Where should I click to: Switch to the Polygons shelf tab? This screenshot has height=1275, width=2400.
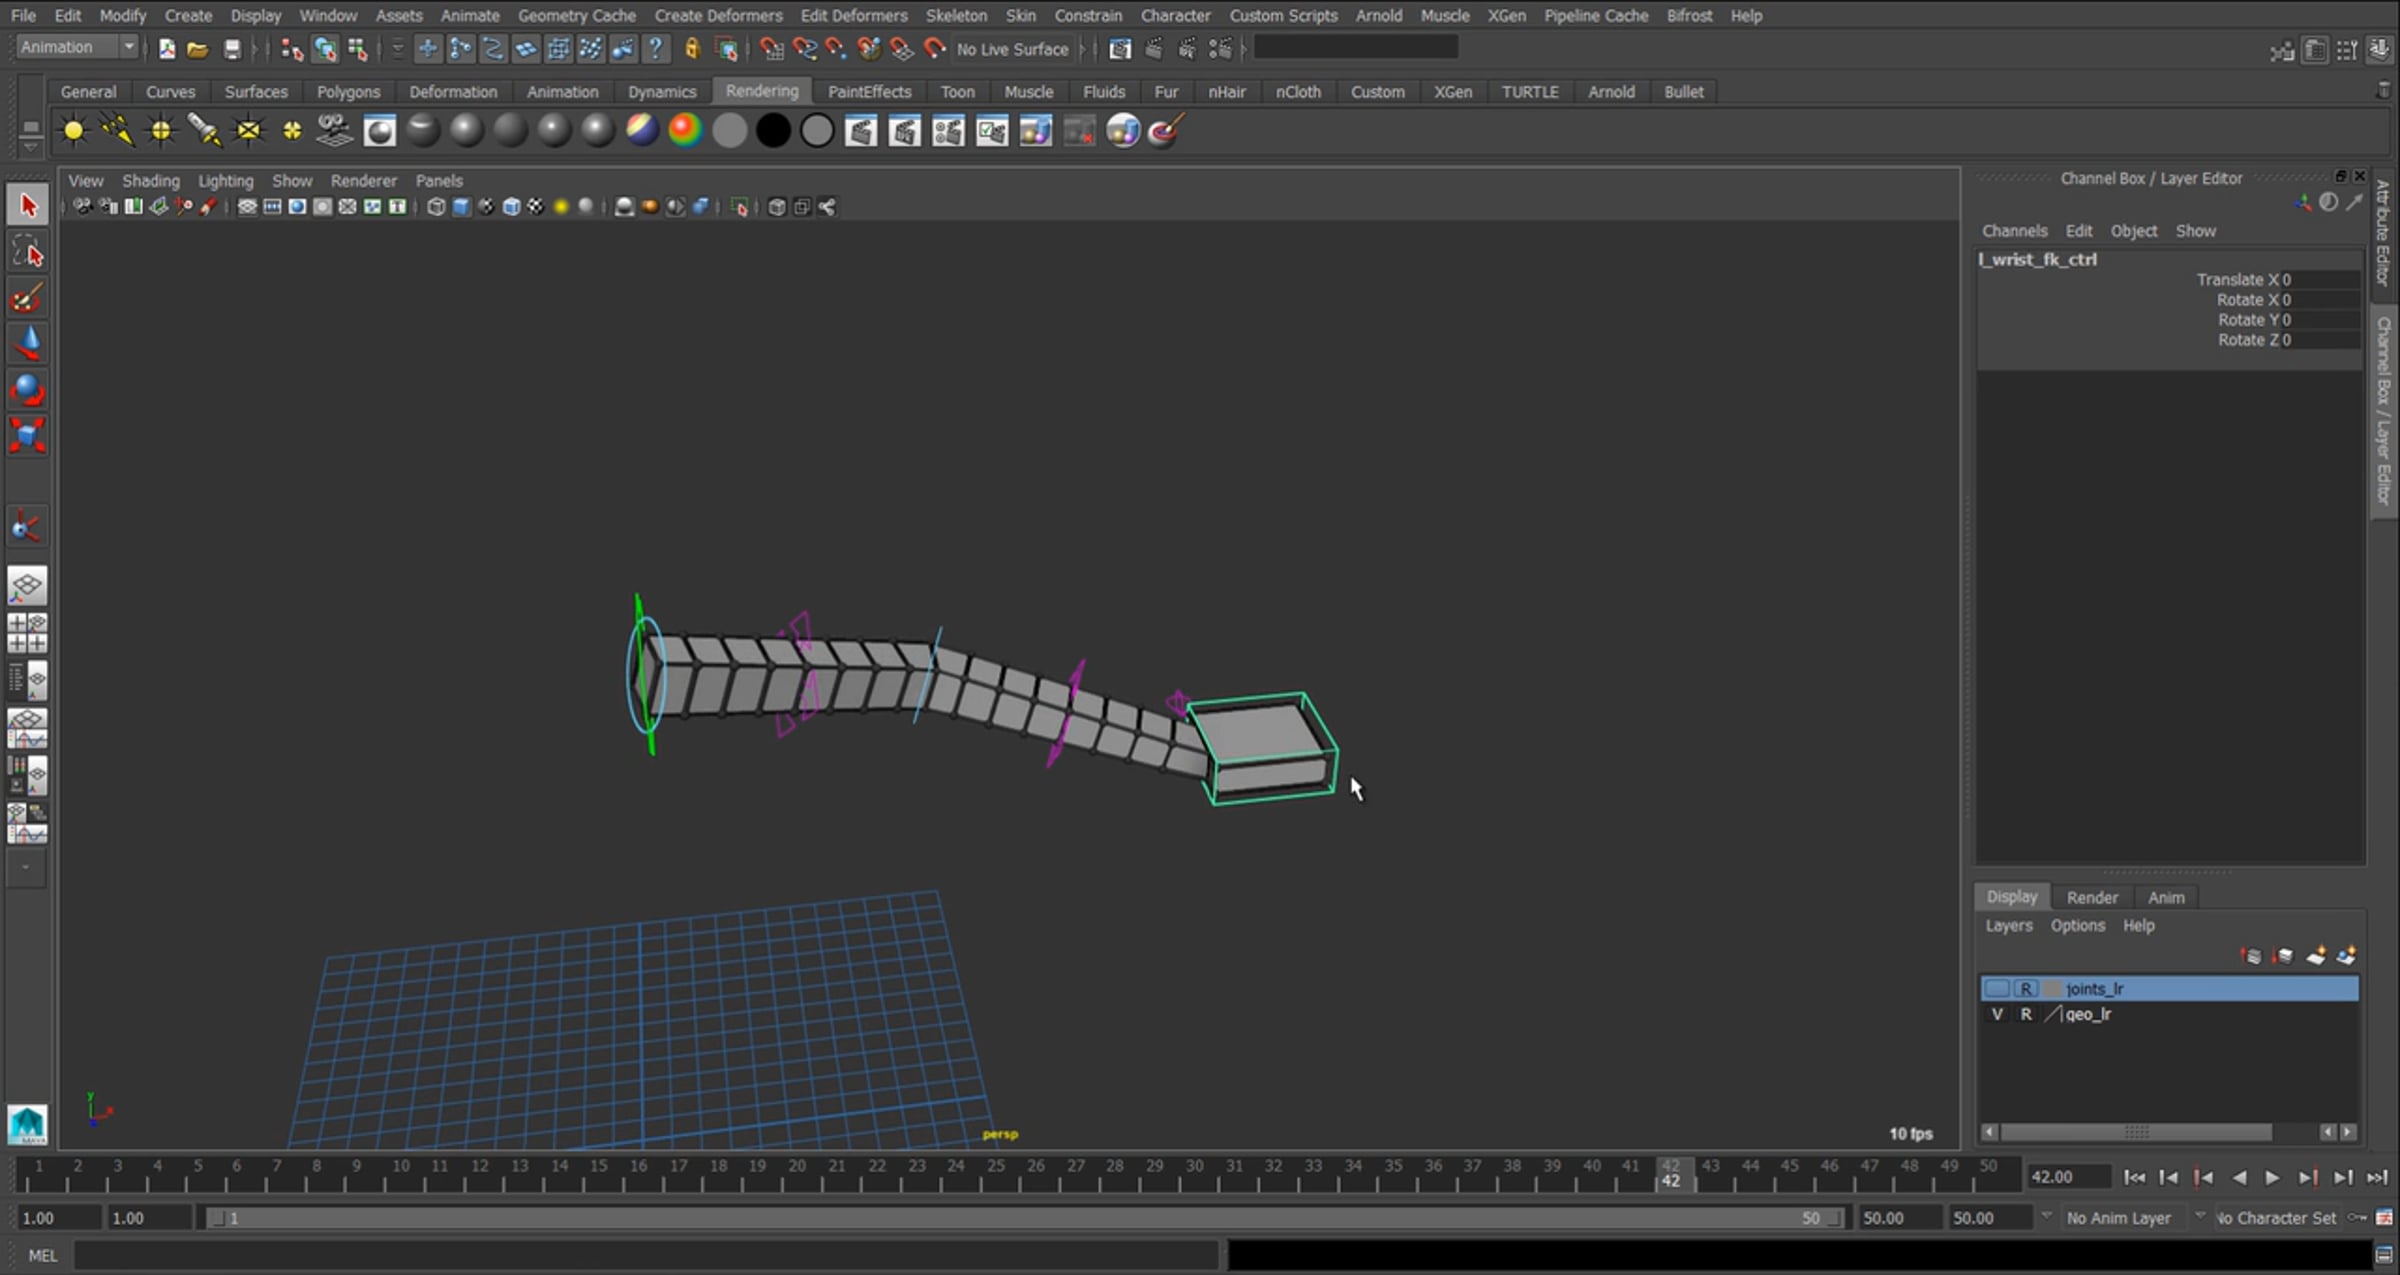tap(348, 91)
